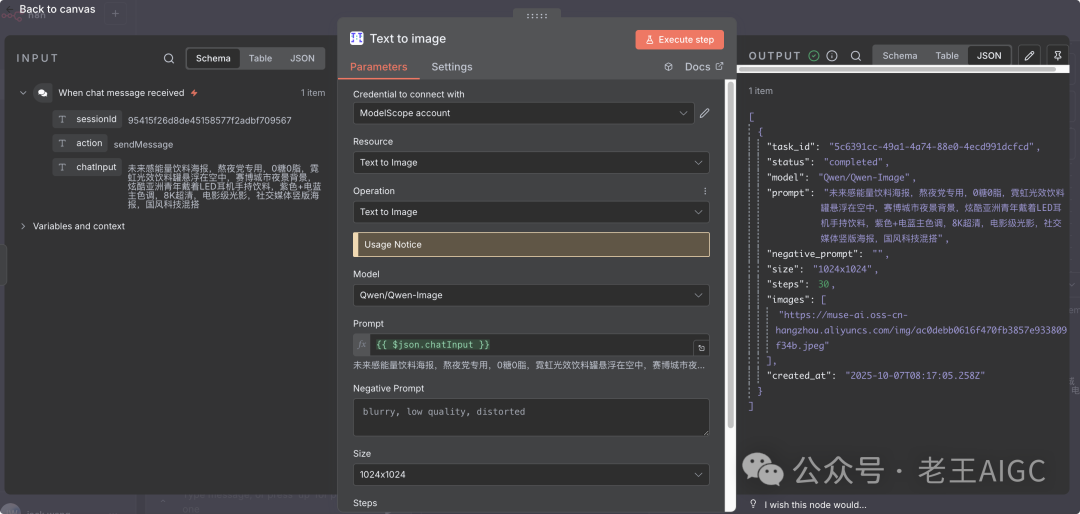Switch INPUT panel to JSON view
This screenshot has width=1080, height=514.
click(x=302, y=59)
